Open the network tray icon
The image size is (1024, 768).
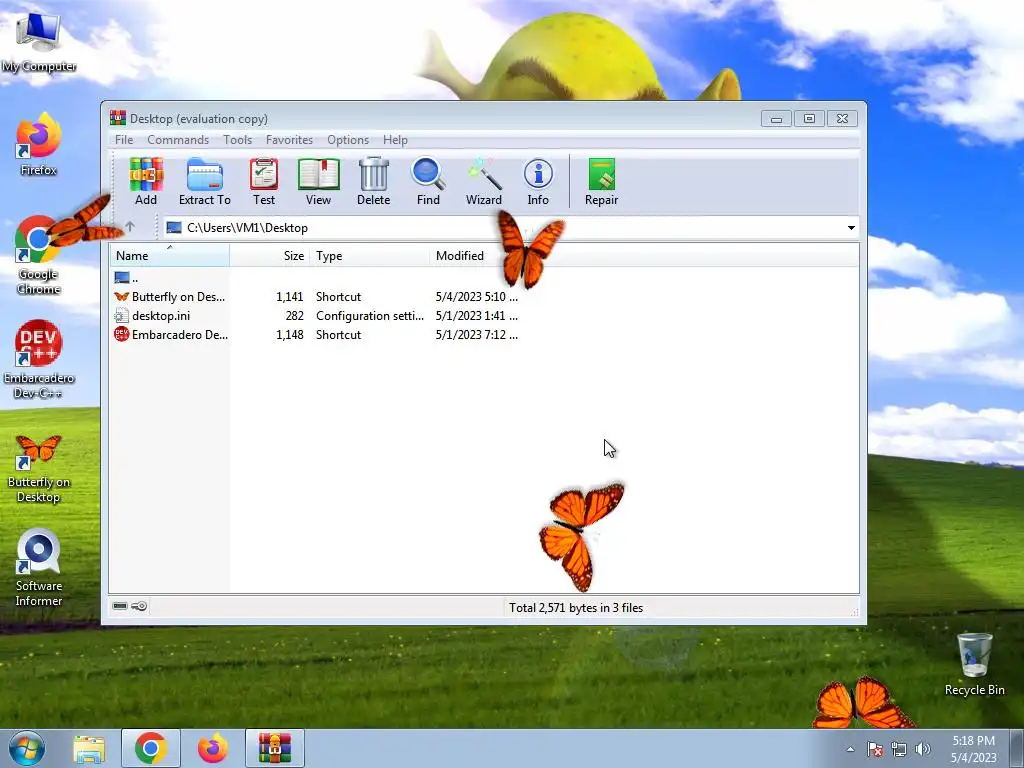[899, 750]
